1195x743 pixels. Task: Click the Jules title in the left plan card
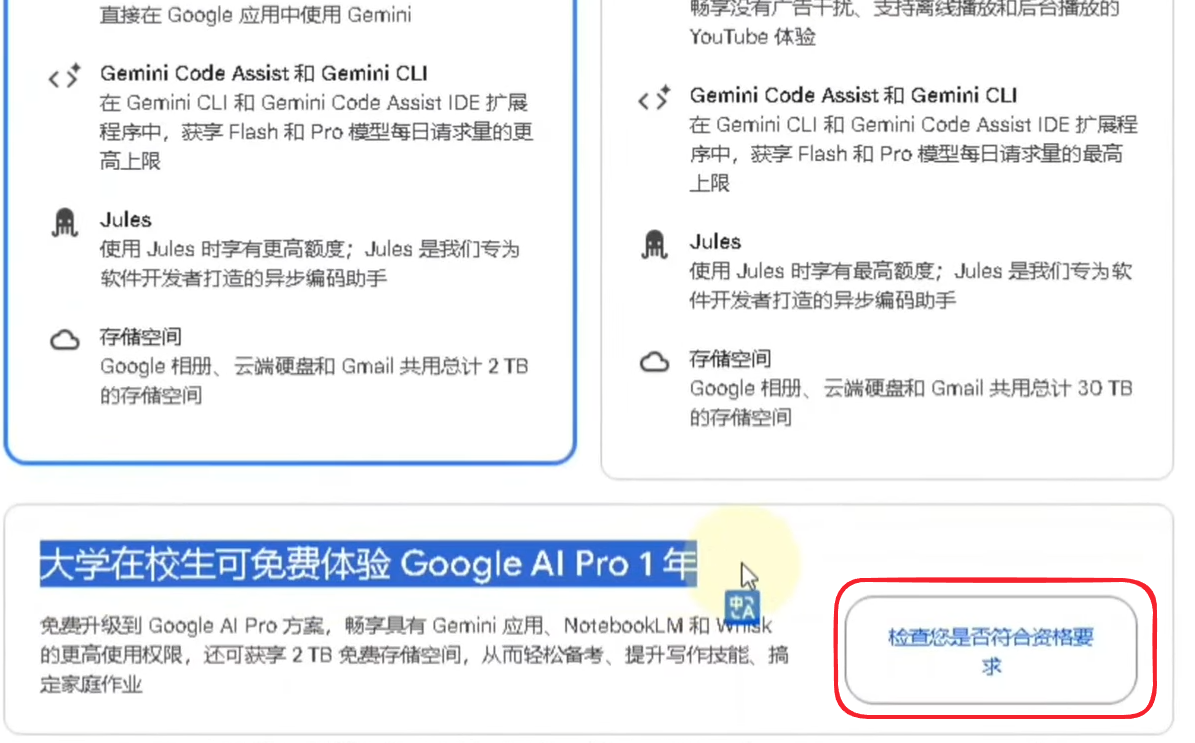(126, 219)
